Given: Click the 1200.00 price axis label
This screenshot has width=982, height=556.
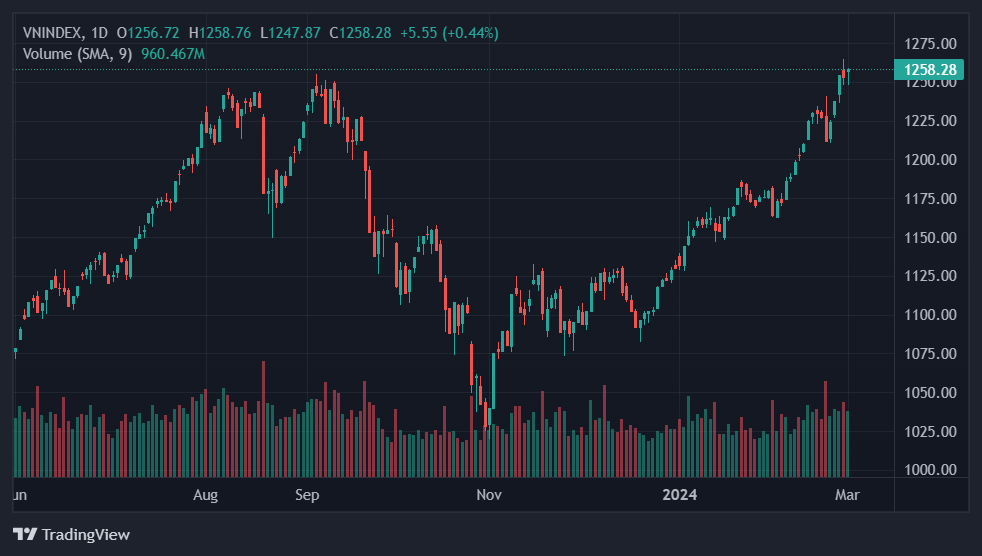Looking at the screenshot, I should coord(930,160).
